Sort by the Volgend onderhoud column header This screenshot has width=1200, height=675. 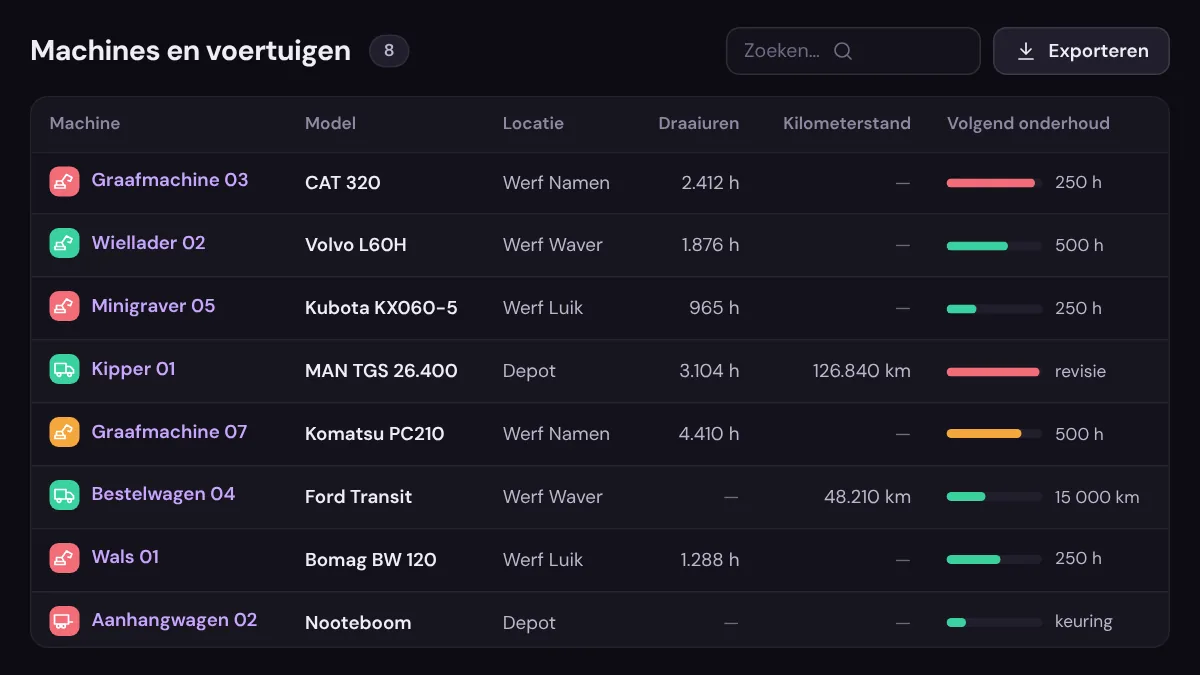point(1028,124)
